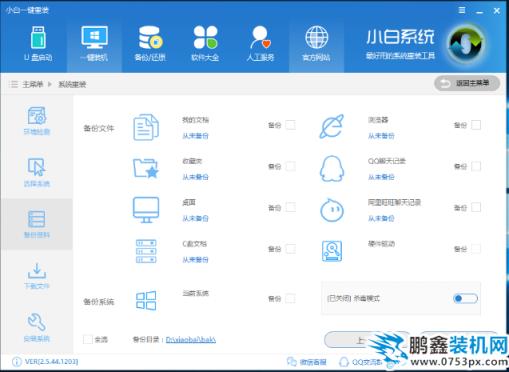
Task: Open the 备份/还原 section
Action: (150, 43)
